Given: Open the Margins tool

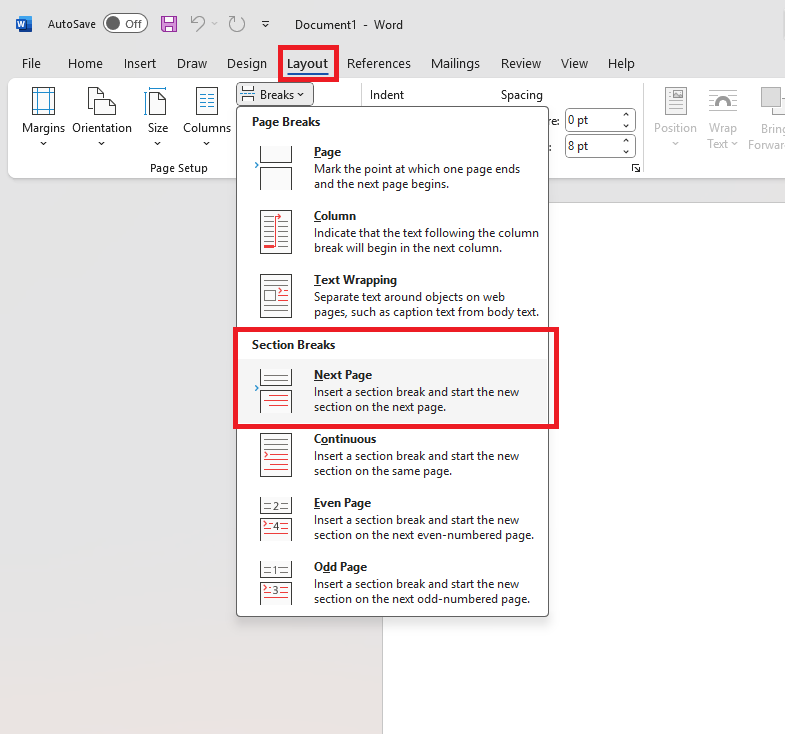Looking at the screenshot, I should point(43,117).
